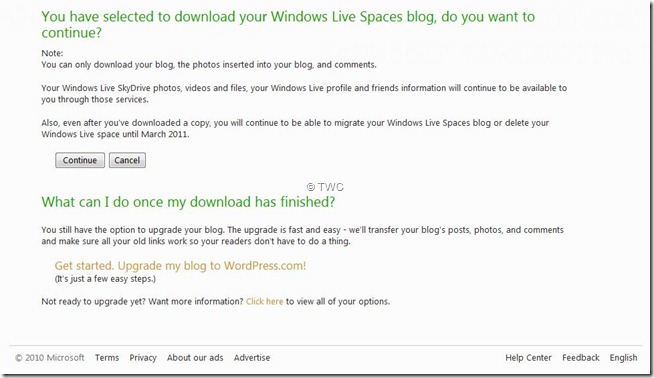Click the 'Note:' label text
Image resolution: width=654 pixels, height=378 pixels.
tap(52, 53)
